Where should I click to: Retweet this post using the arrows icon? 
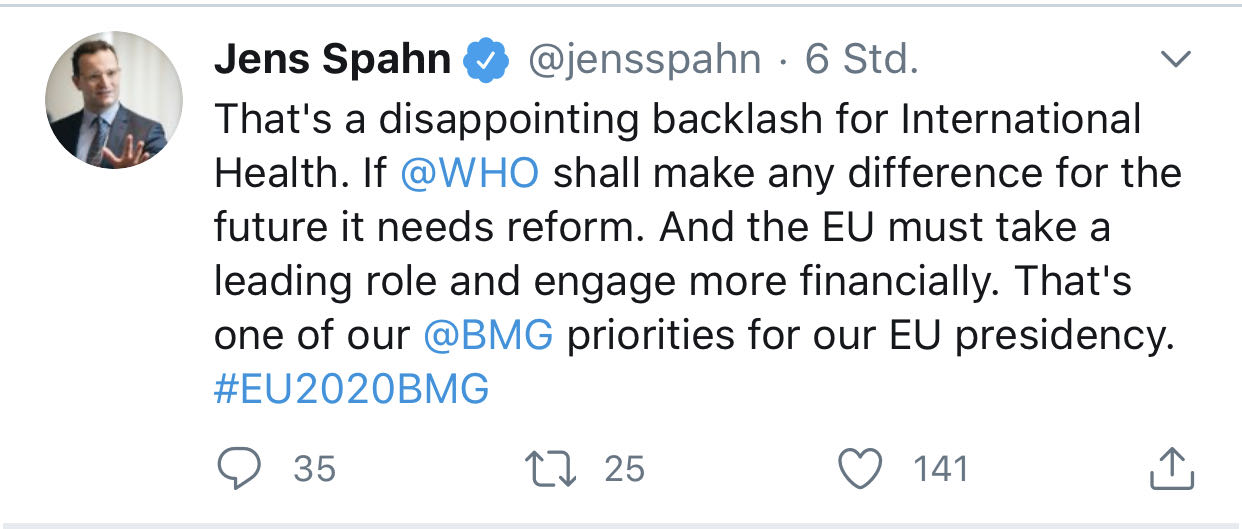coord(550,468)
